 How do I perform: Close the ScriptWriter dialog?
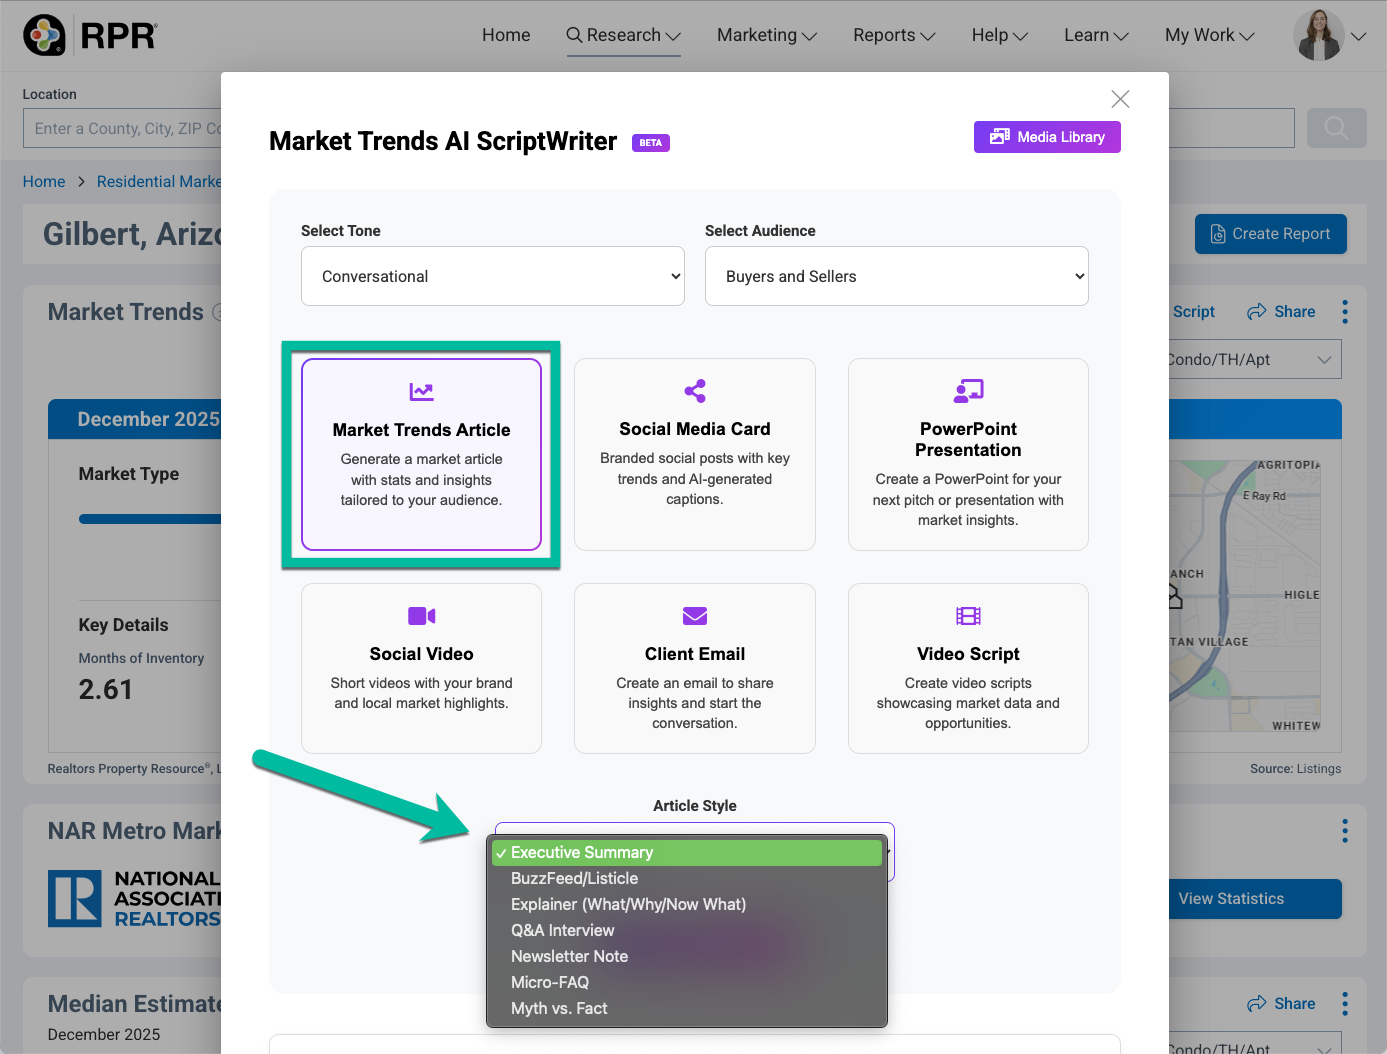coord(1120,99)
